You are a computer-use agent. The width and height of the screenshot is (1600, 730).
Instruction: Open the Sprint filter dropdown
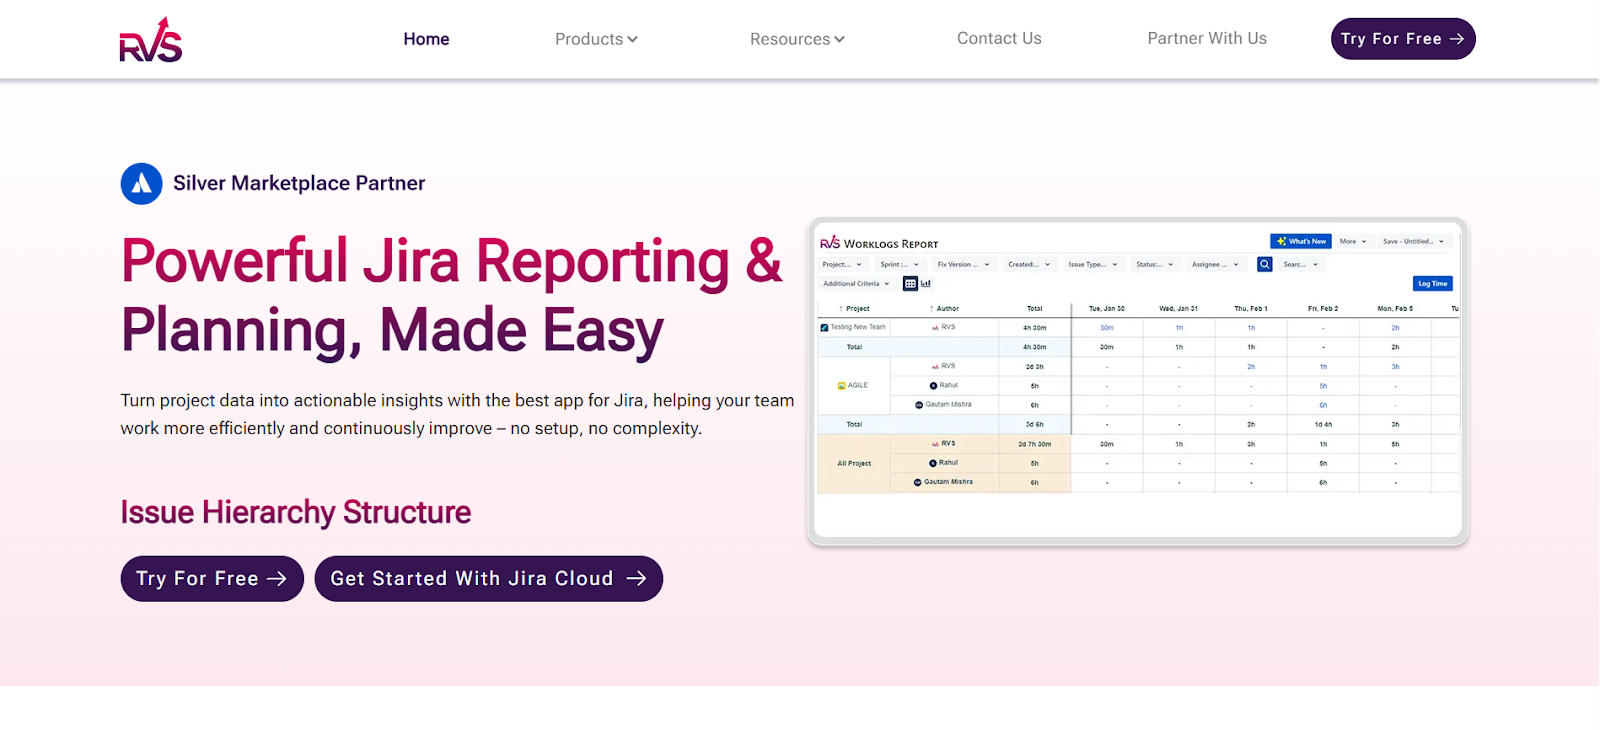[x=899, y=264]
